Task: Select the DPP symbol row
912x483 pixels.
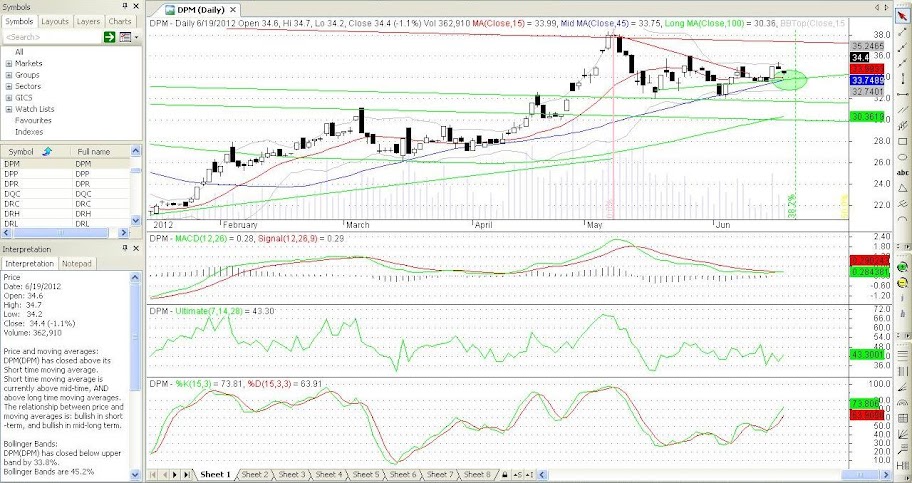Action: 65,173
